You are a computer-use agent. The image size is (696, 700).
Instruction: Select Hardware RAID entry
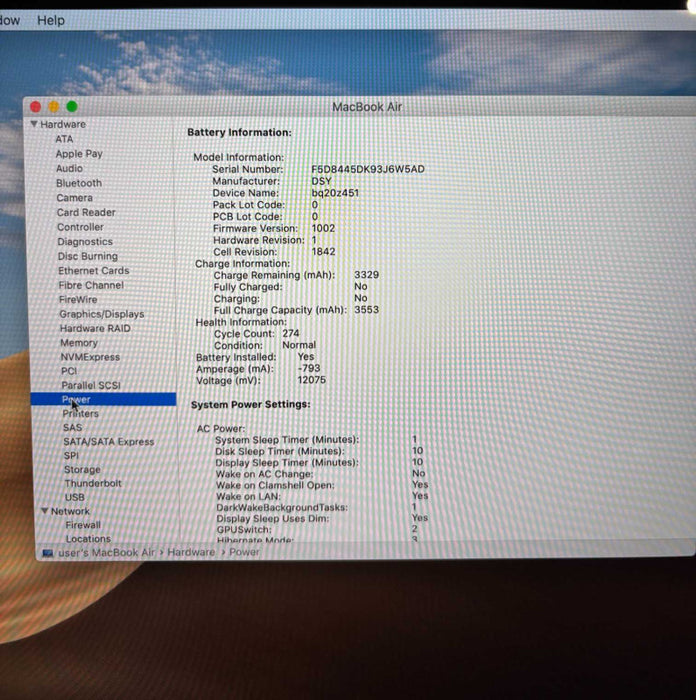pos(95,329)
